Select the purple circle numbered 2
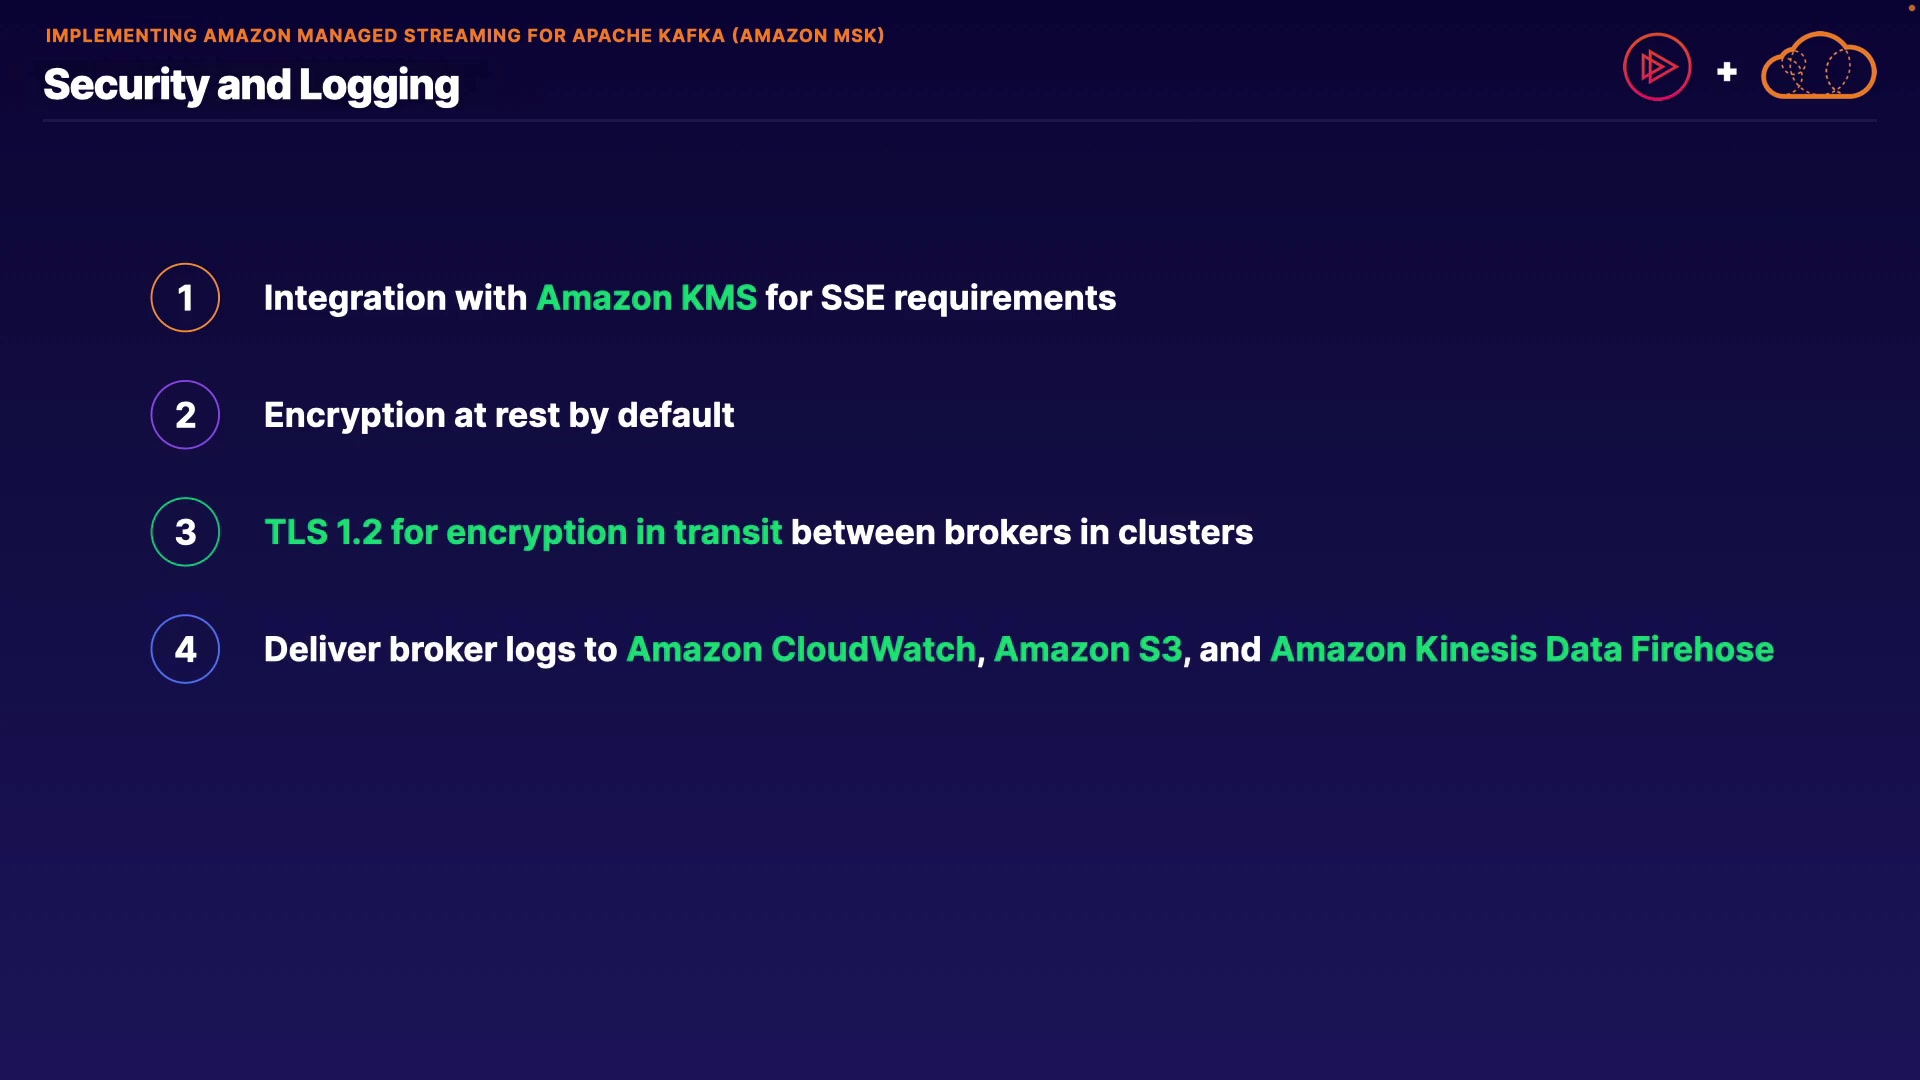This screenshot has width=1920, height=1080. [185, 415]
